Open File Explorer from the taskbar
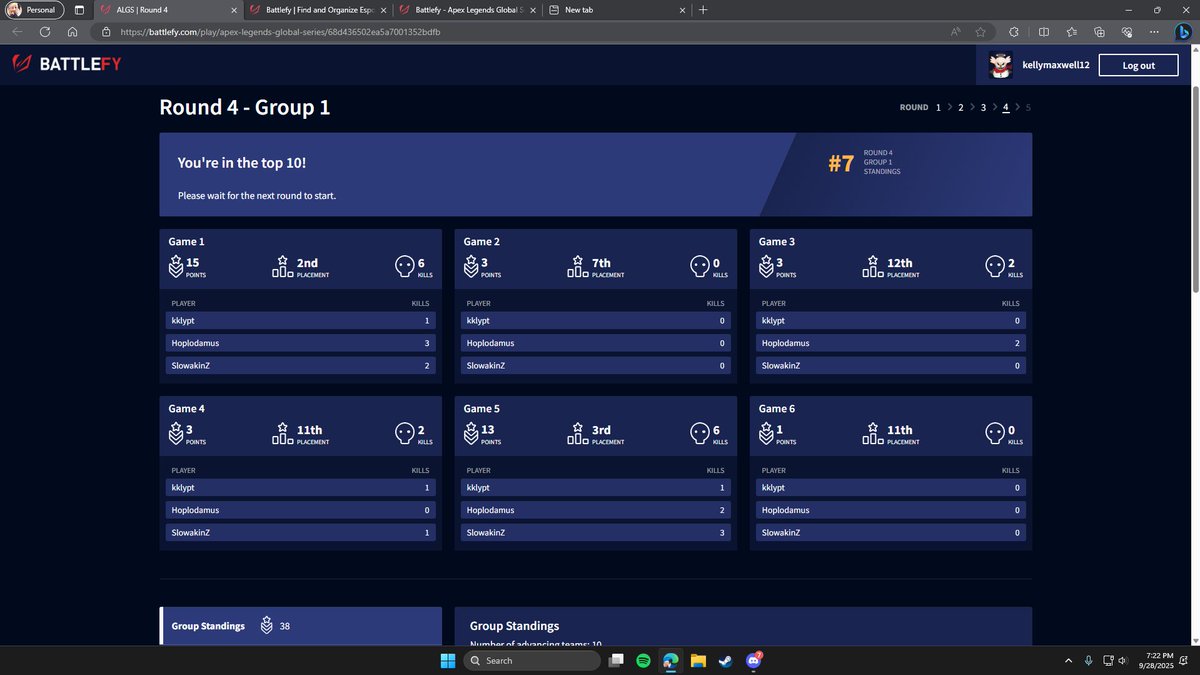Screen dimensions: 1200x675 coord(698,660)
